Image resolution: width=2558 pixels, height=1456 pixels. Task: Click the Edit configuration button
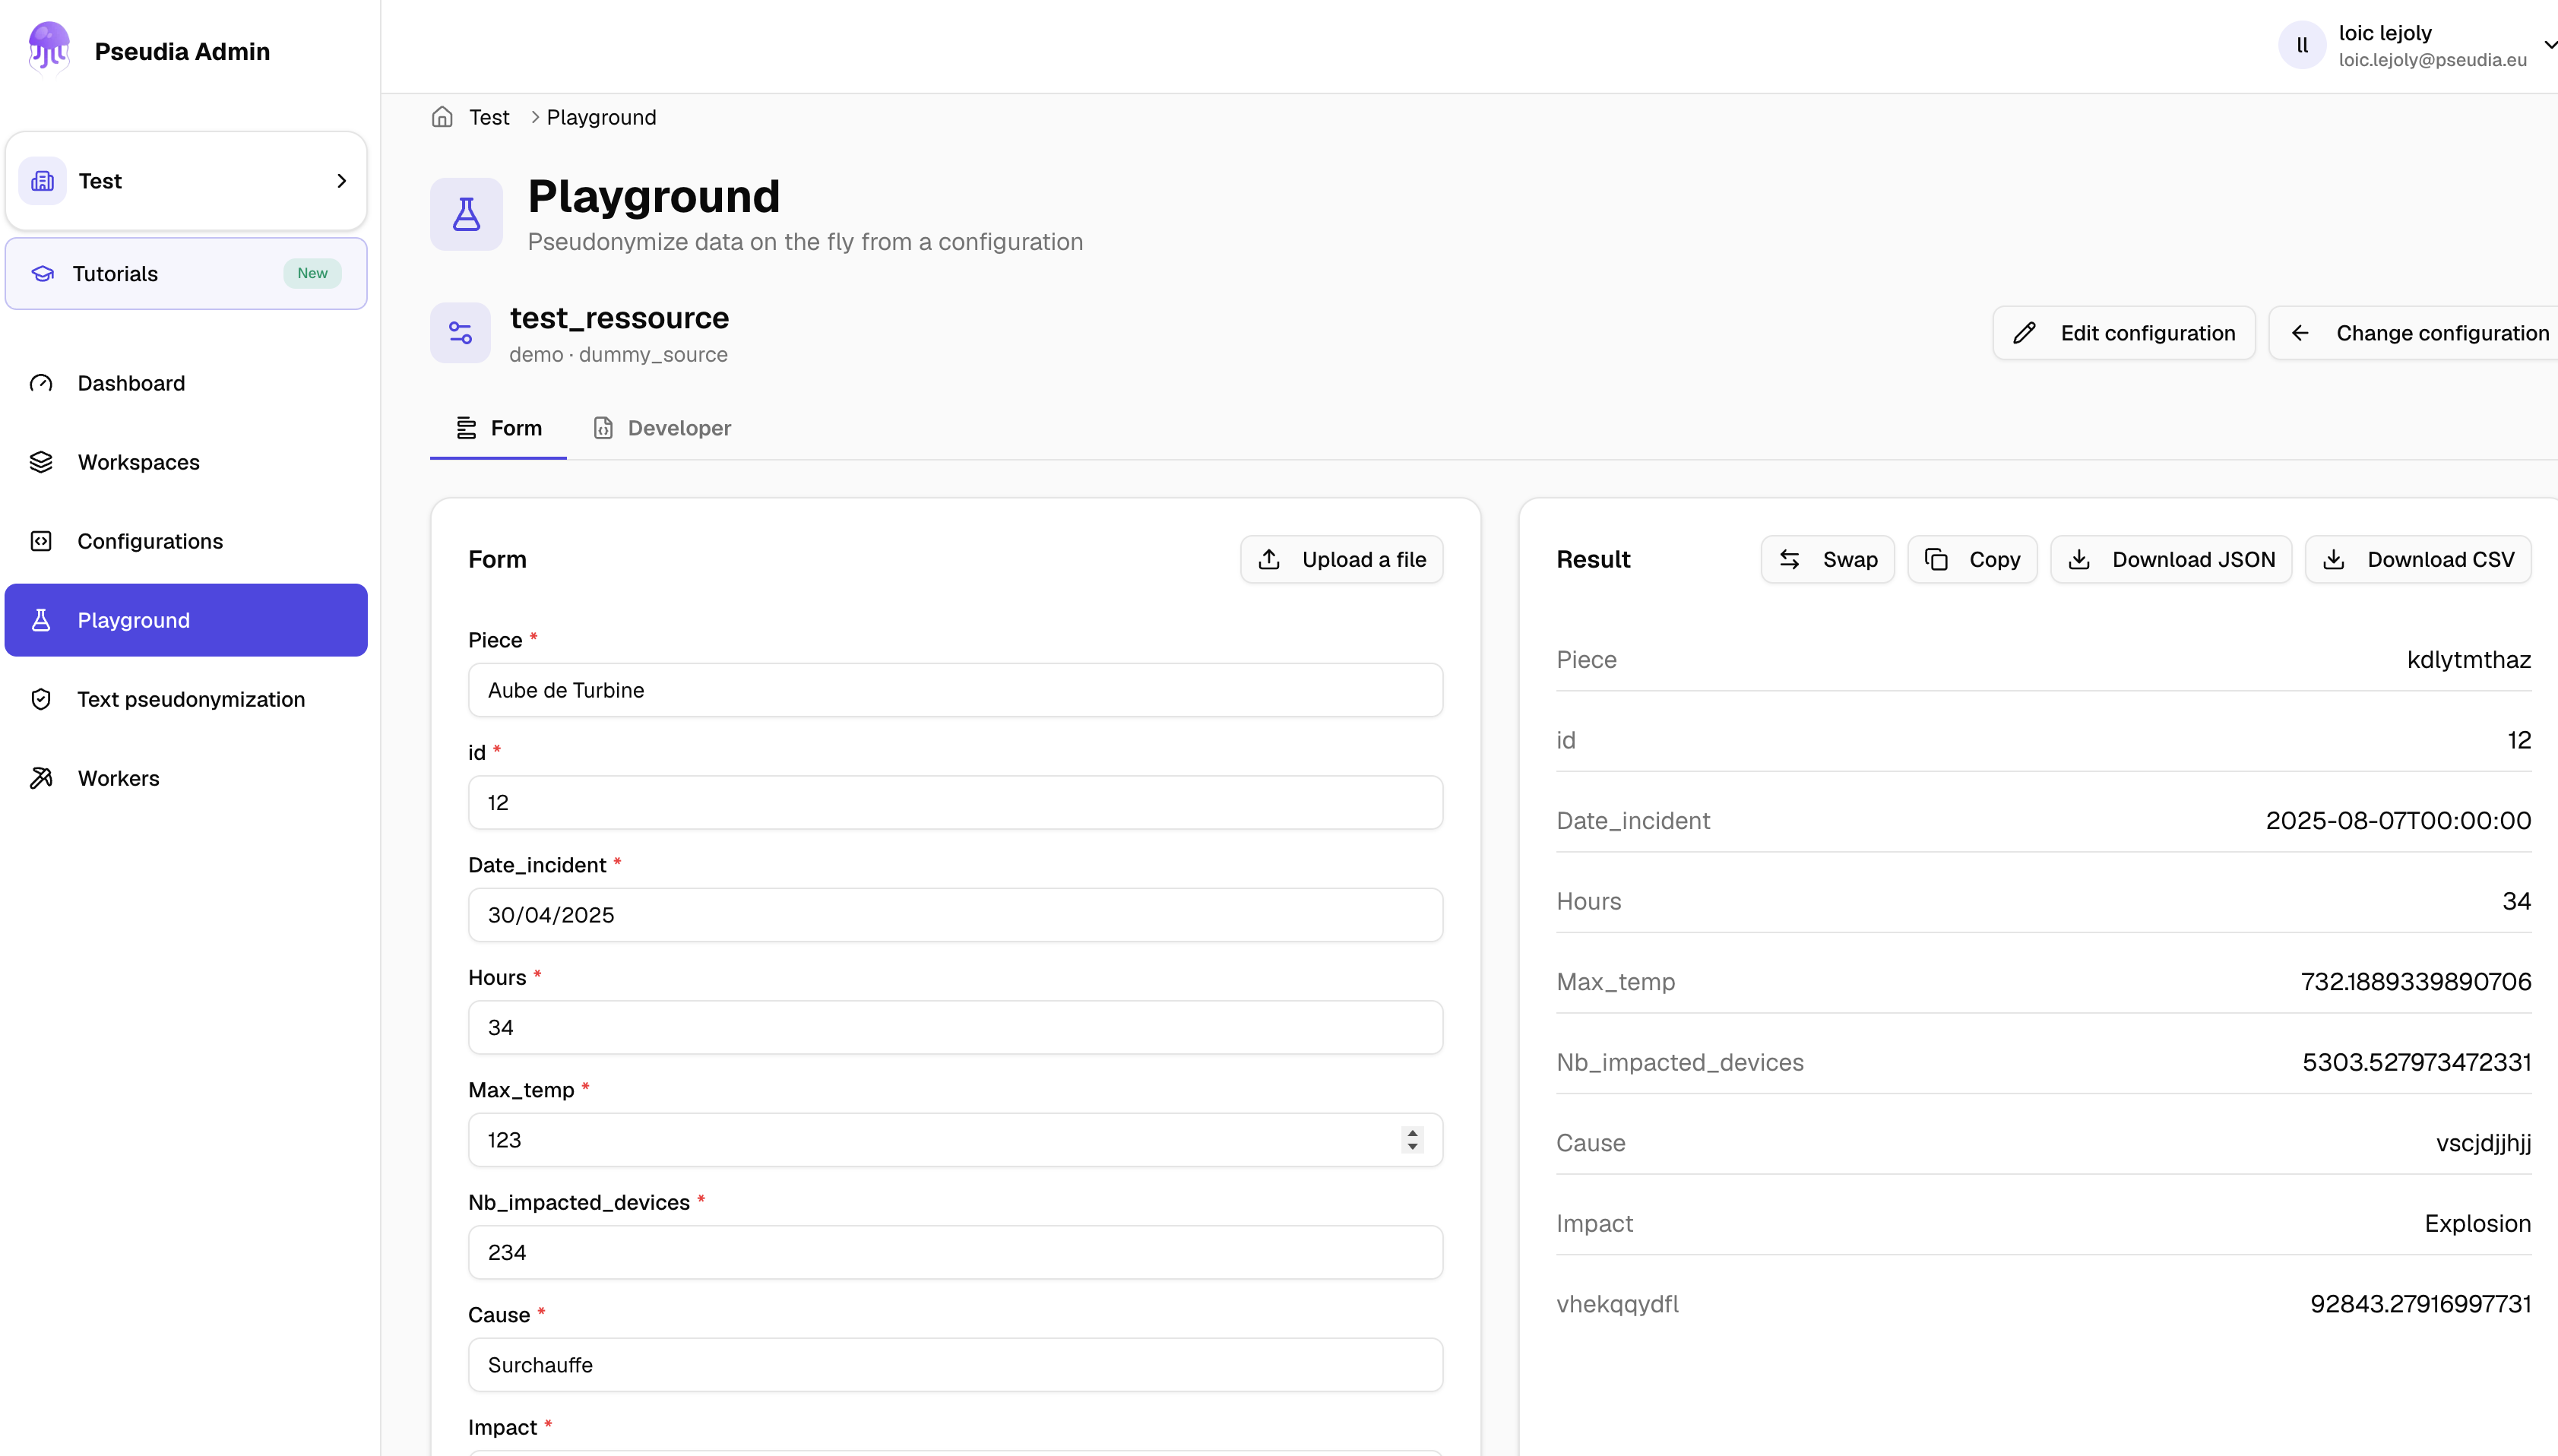[x=2124, y=333]
